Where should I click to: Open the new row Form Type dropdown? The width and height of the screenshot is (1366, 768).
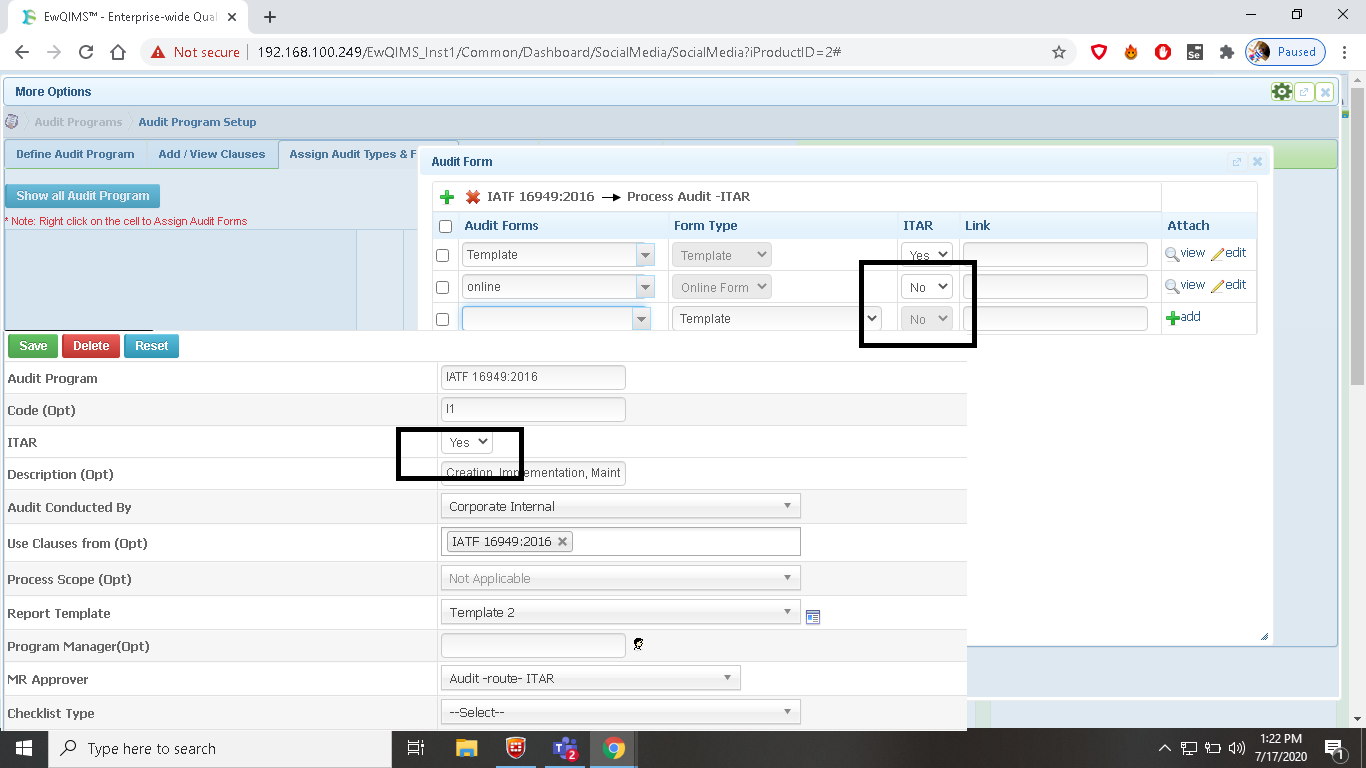pyautogui.click(x=776, y=318)
